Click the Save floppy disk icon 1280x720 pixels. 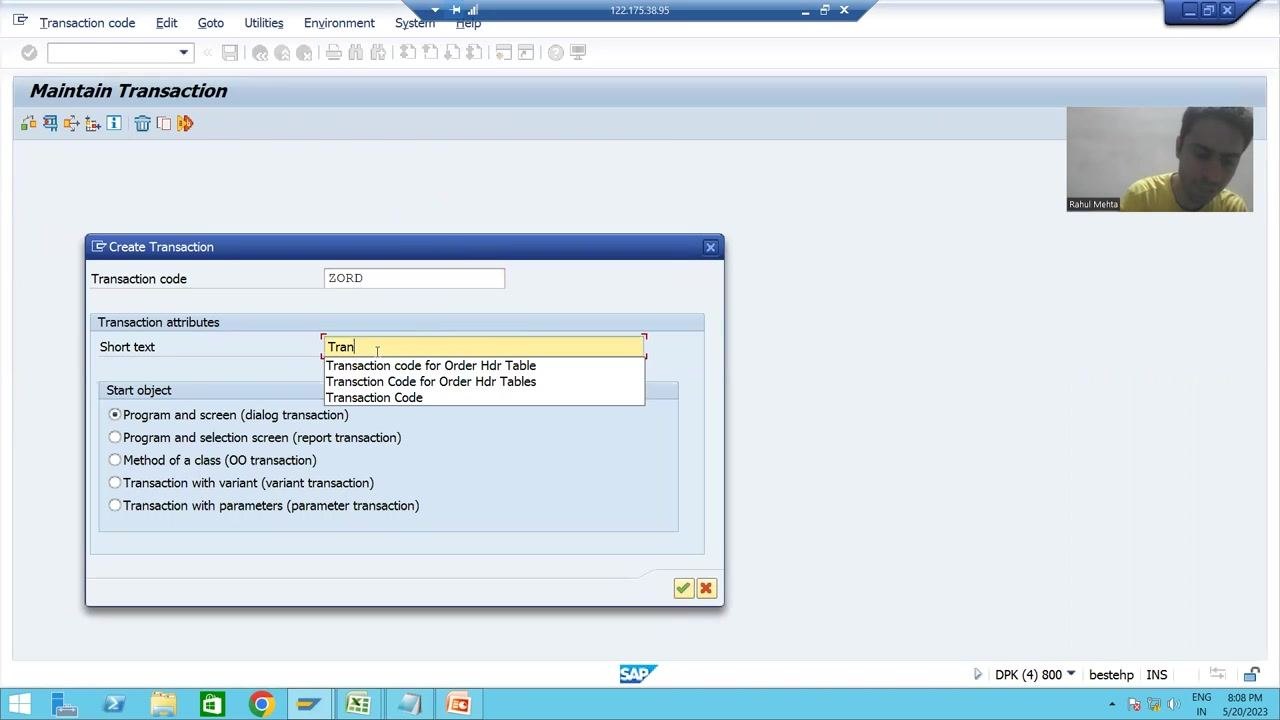(x=230, y=52)
